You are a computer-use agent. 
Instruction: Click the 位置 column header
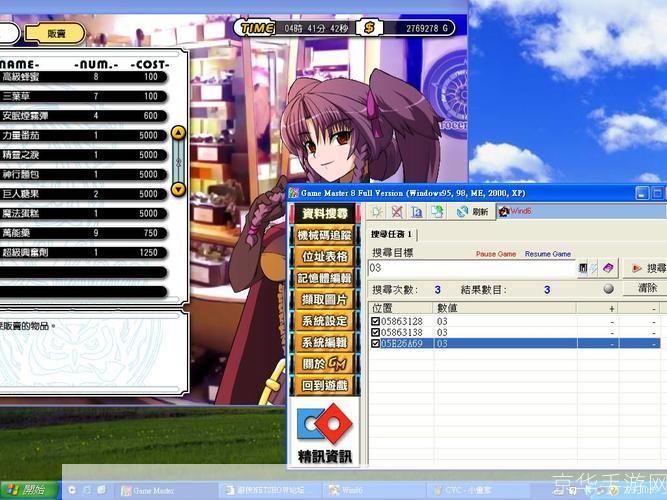(401, 308)
